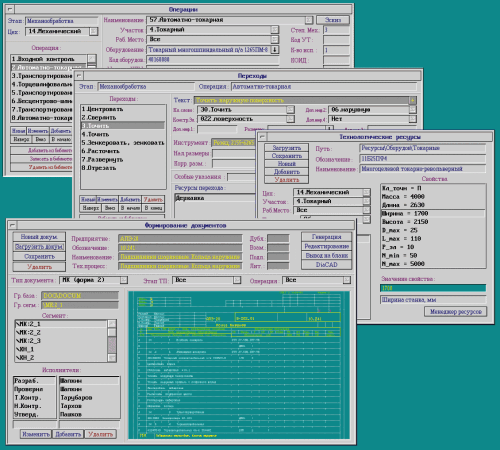This screenshot has height=450, width=500.
Task: Select transition 5.Зенкеровать, зенковать
Action: [123, 143]
